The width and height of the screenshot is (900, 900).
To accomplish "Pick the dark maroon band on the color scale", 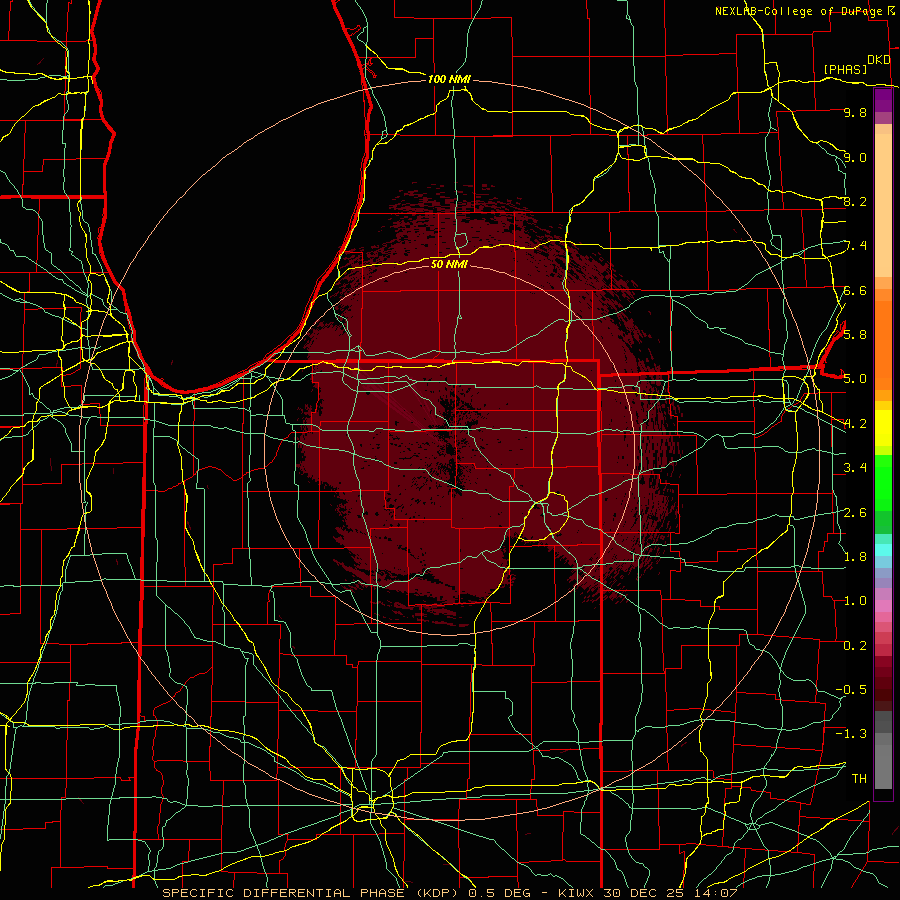I will click(883, 683).
